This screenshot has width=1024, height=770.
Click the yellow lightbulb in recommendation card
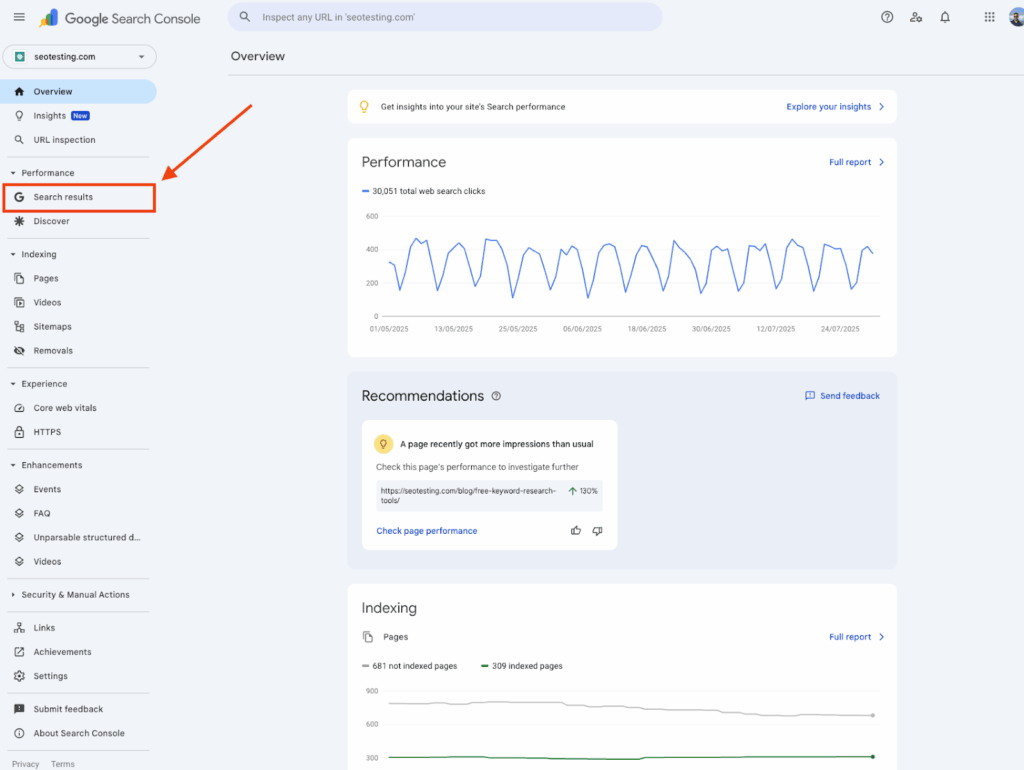tap(383, 444)
